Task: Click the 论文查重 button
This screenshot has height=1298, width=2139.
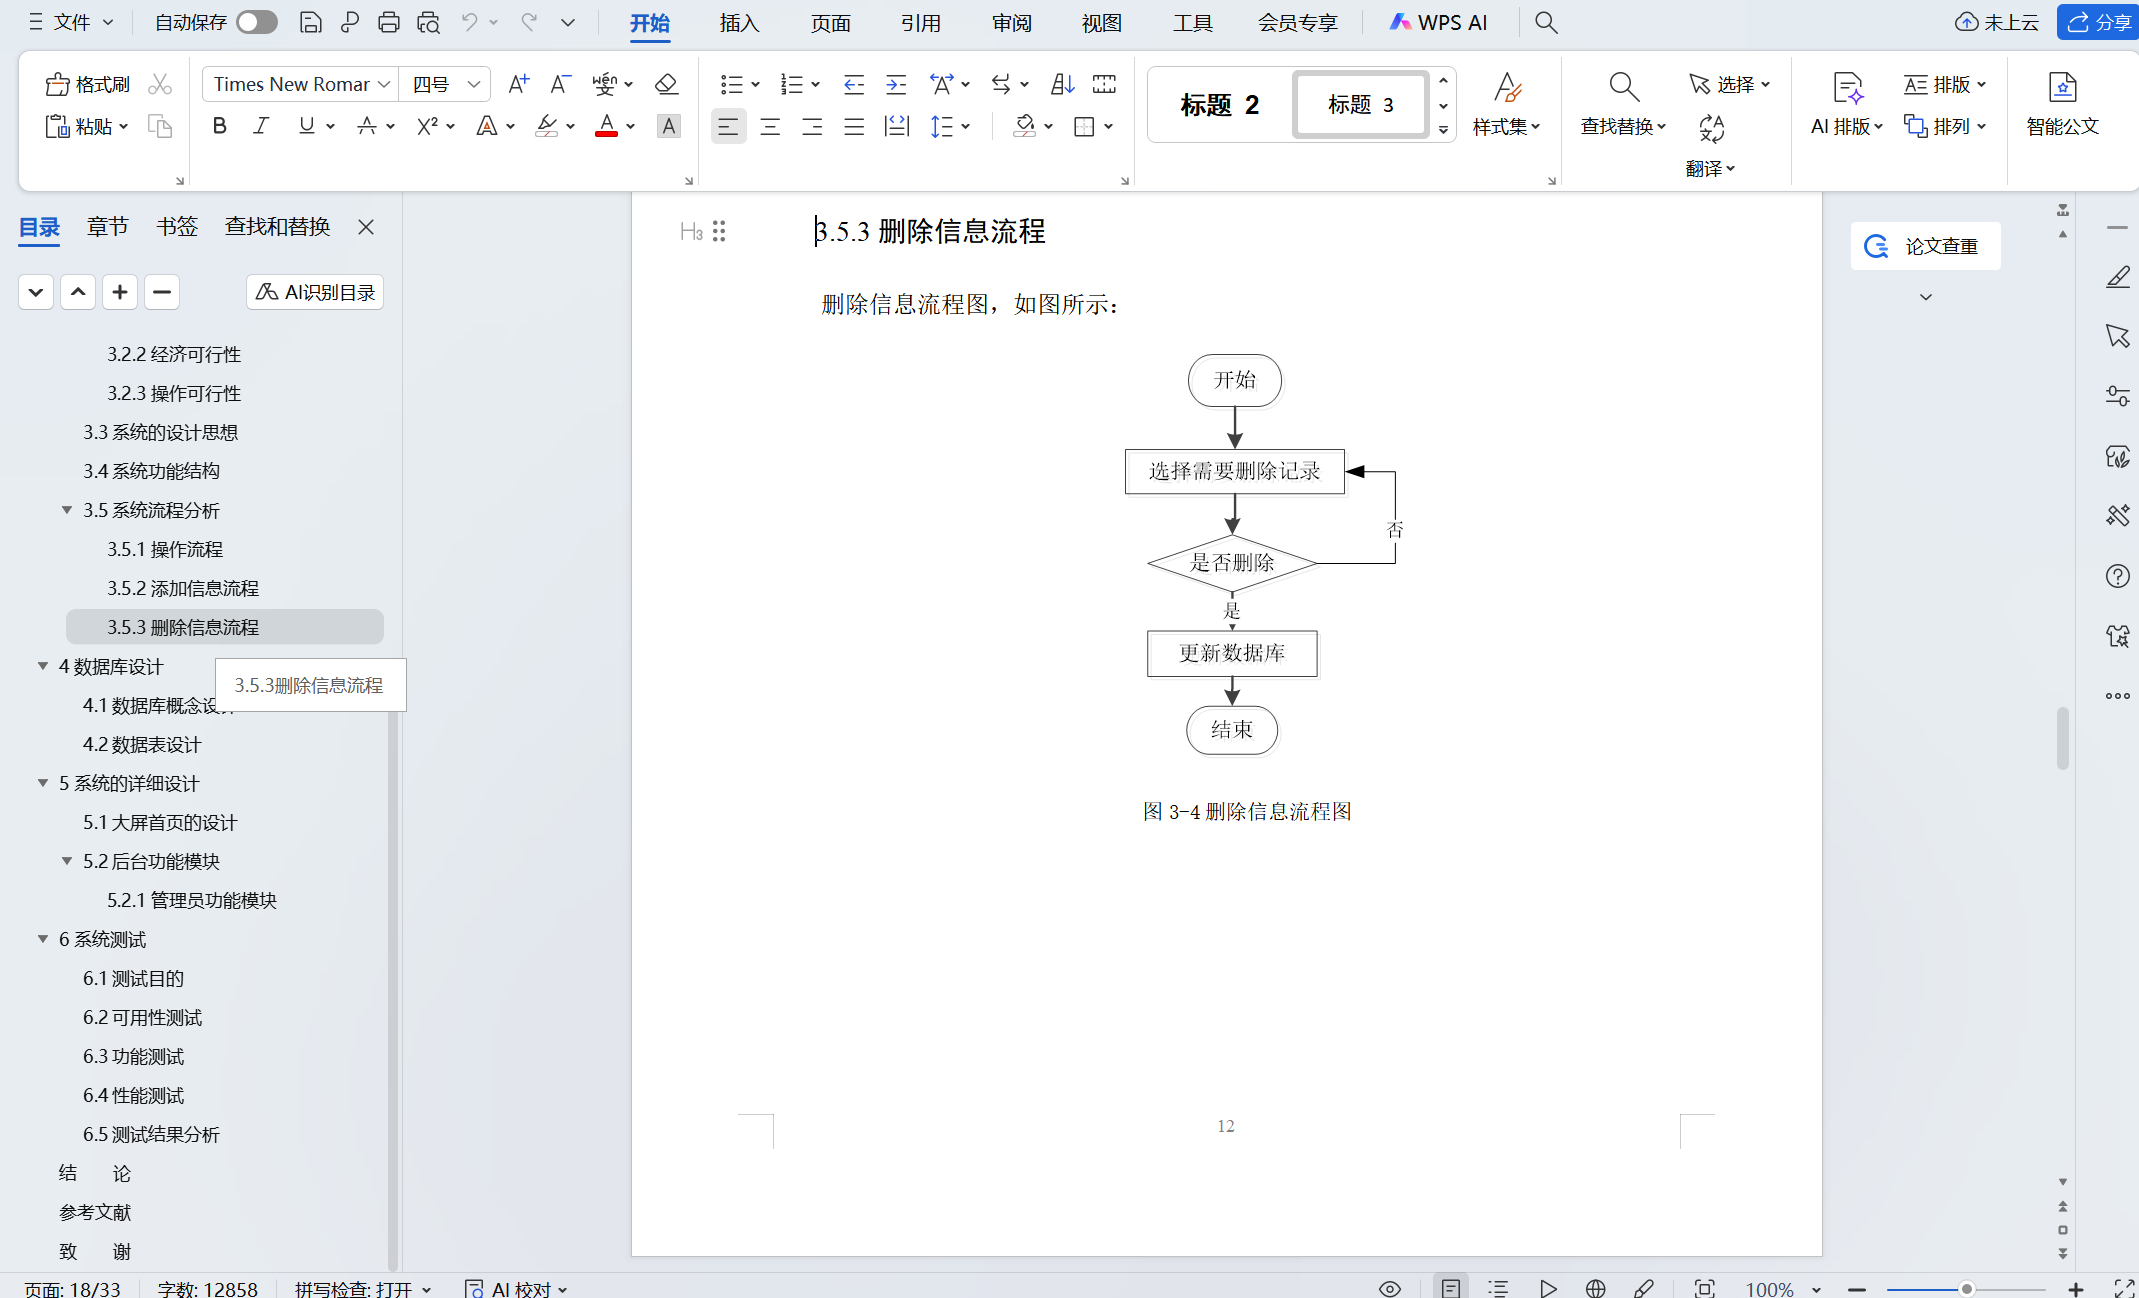Action: 1925,246
